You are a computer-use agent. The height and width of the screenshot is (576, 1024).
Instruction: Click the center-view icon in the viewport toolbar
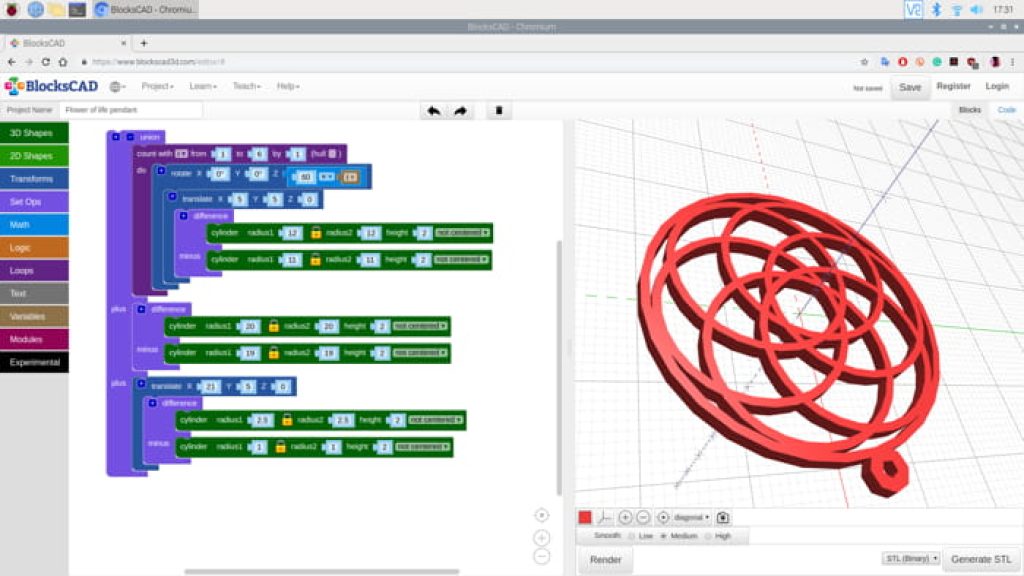(x=663, y=517)
